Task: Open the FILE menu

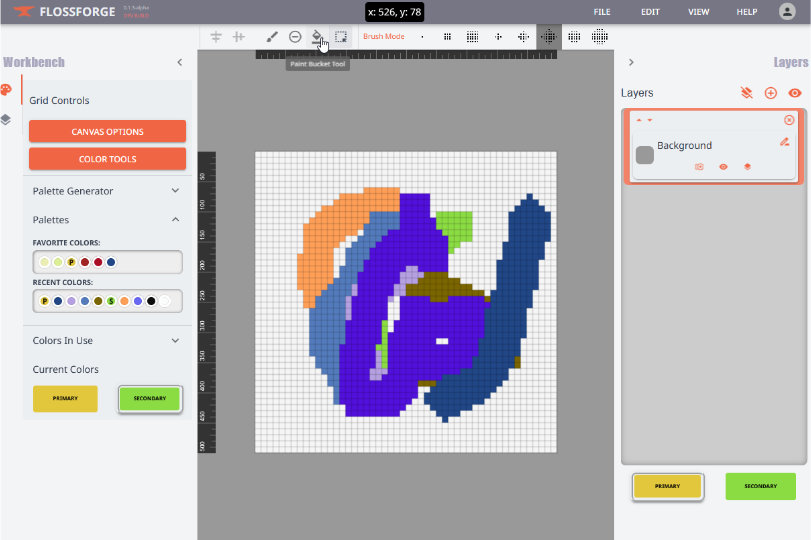Action: [602, 12]
